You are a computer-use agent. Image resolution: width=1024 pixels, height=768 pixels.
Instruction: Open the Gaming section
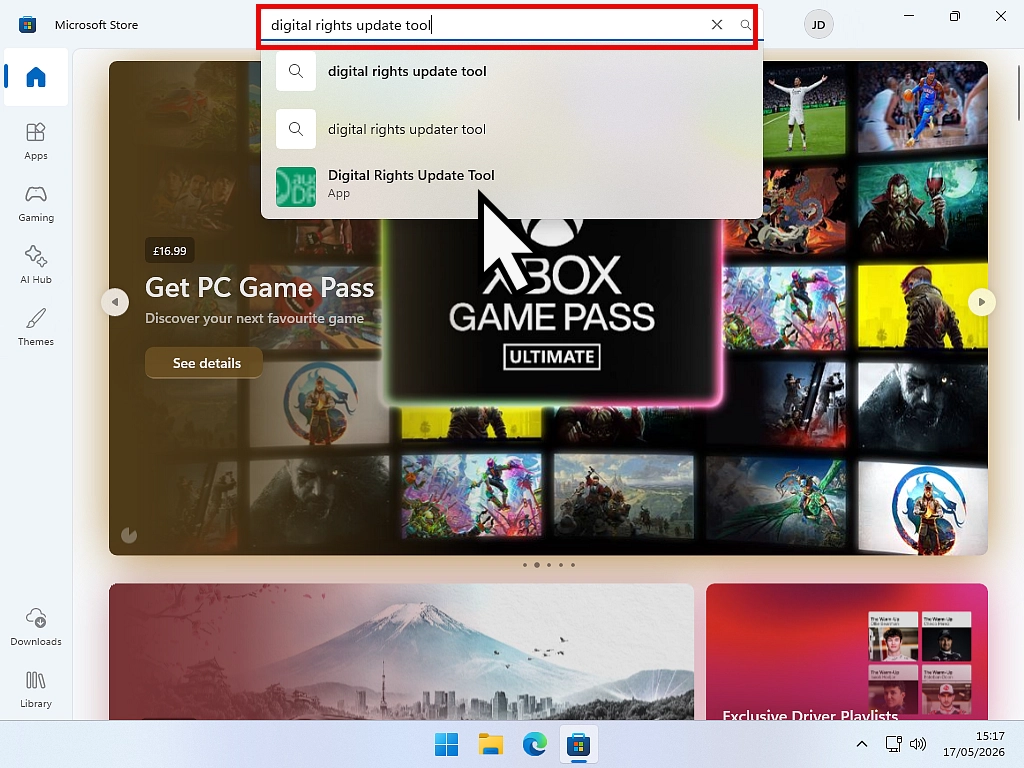36,203
